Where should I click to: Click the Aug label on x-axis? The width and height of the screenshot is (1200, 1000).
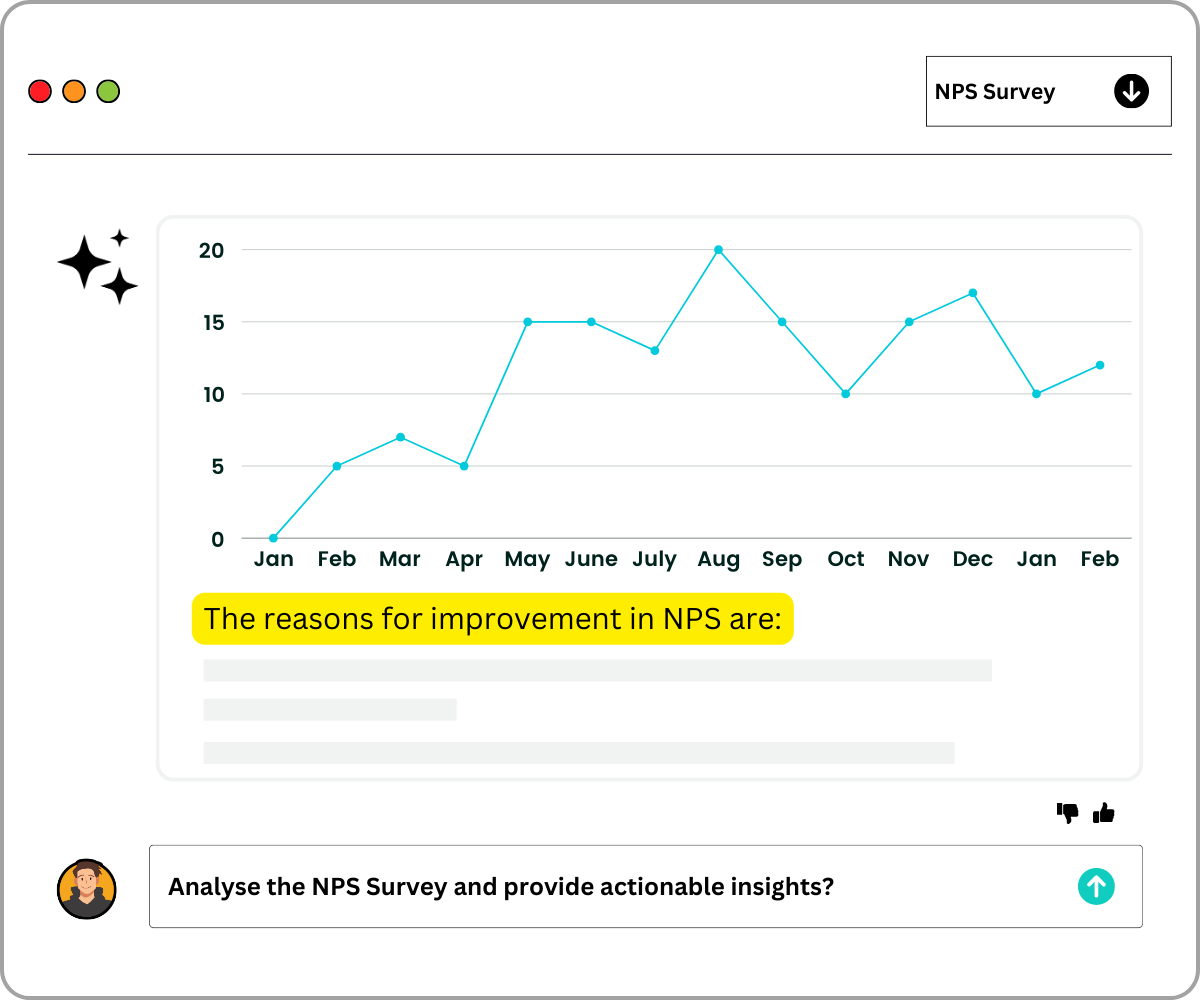pos(718,560)
